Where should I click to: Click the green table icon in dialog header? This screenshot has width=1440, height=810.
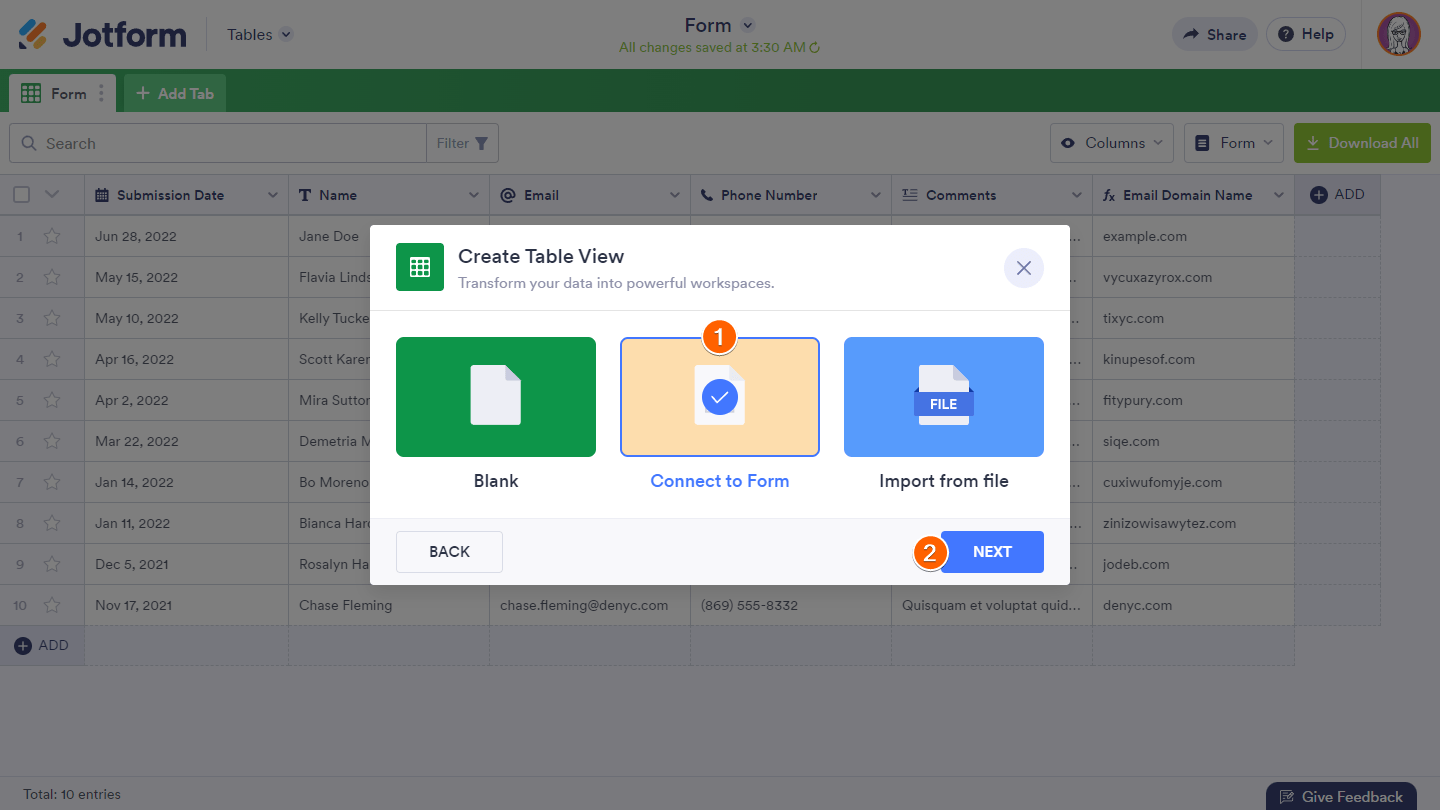coord(420,267)
